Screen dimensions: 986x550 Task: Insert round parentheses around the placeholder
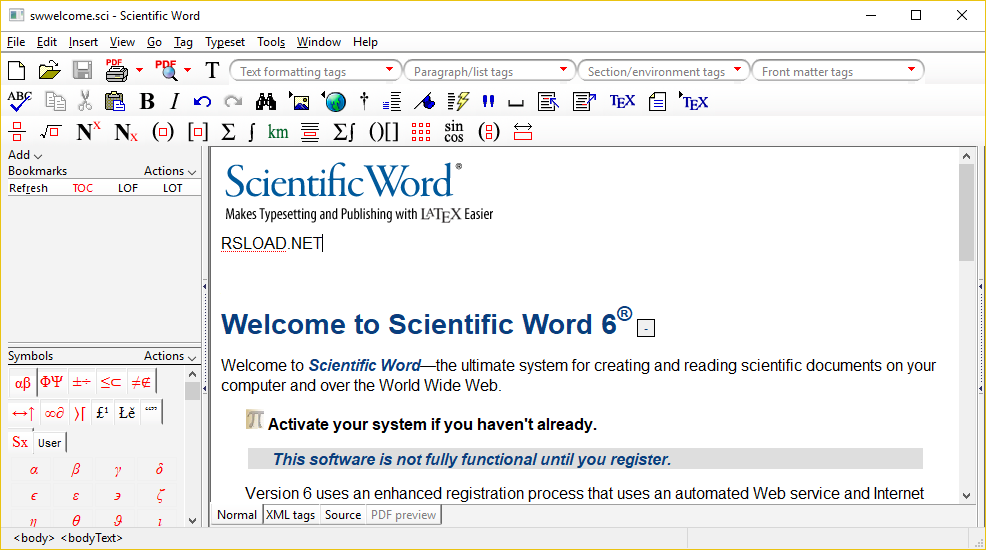[163, 132]
